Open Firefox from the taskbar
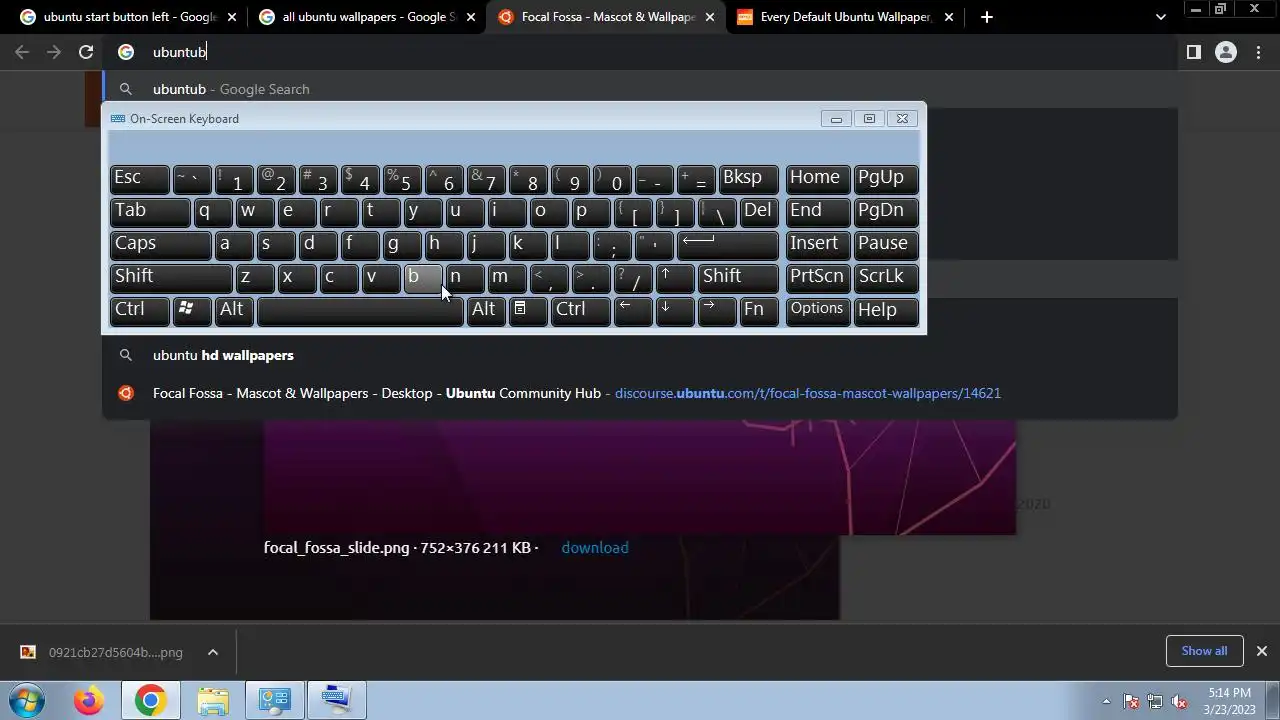Screen dimensions: 1280x720 [x=88, y=700]
